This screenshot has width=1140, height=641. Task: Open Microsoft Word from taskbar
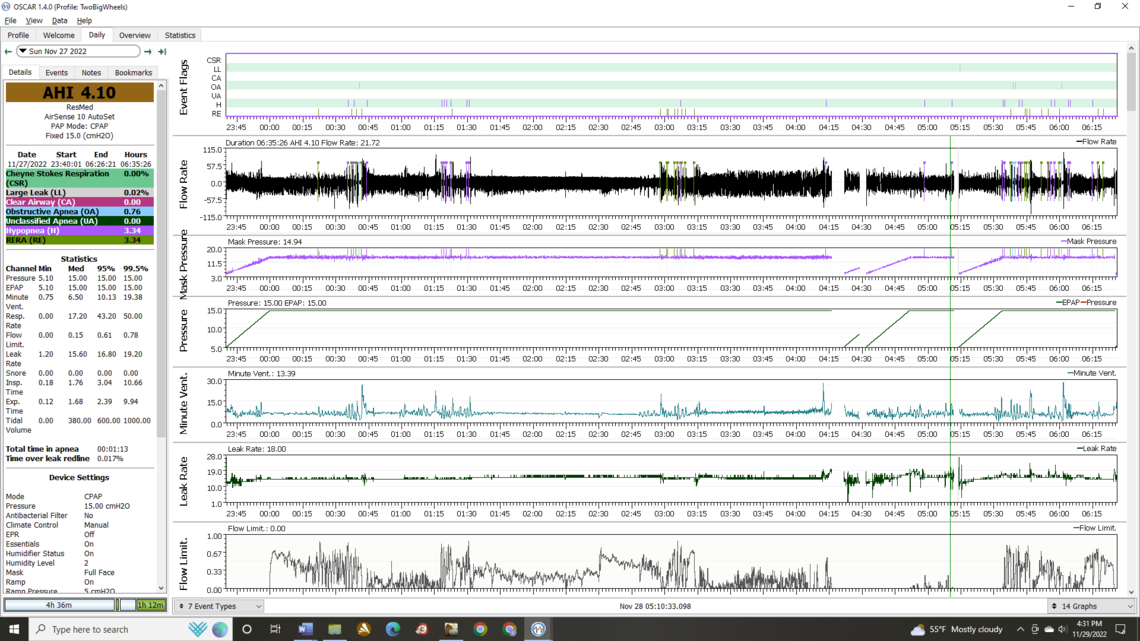[305, 629]
